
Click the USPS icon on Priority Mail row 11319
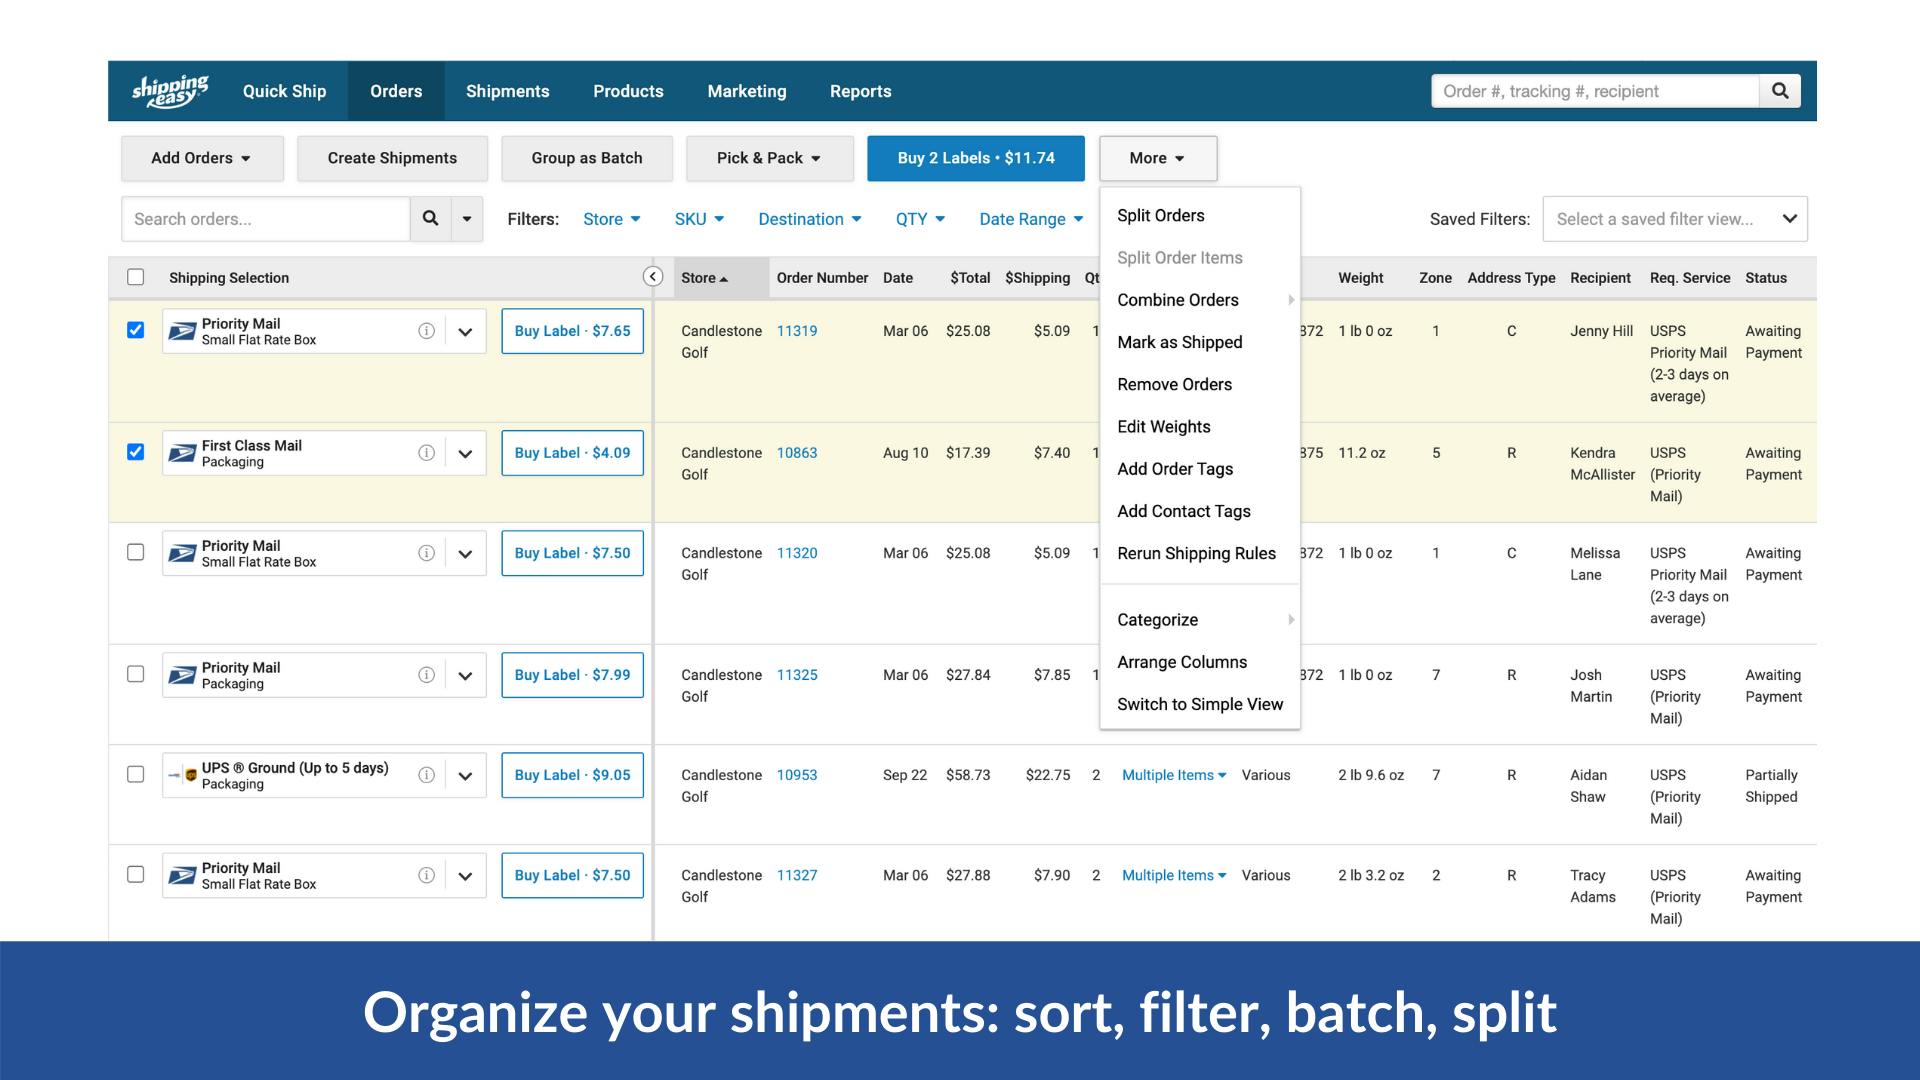pos(181,330)
